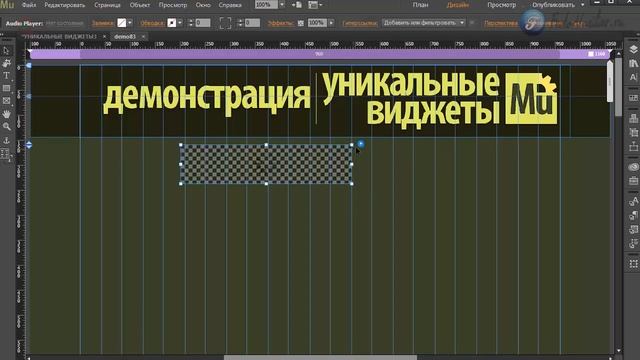Open the Просмотр menu in menu bar
The width and height of the screenshot is (640, 360).
[x=173, y=5]
